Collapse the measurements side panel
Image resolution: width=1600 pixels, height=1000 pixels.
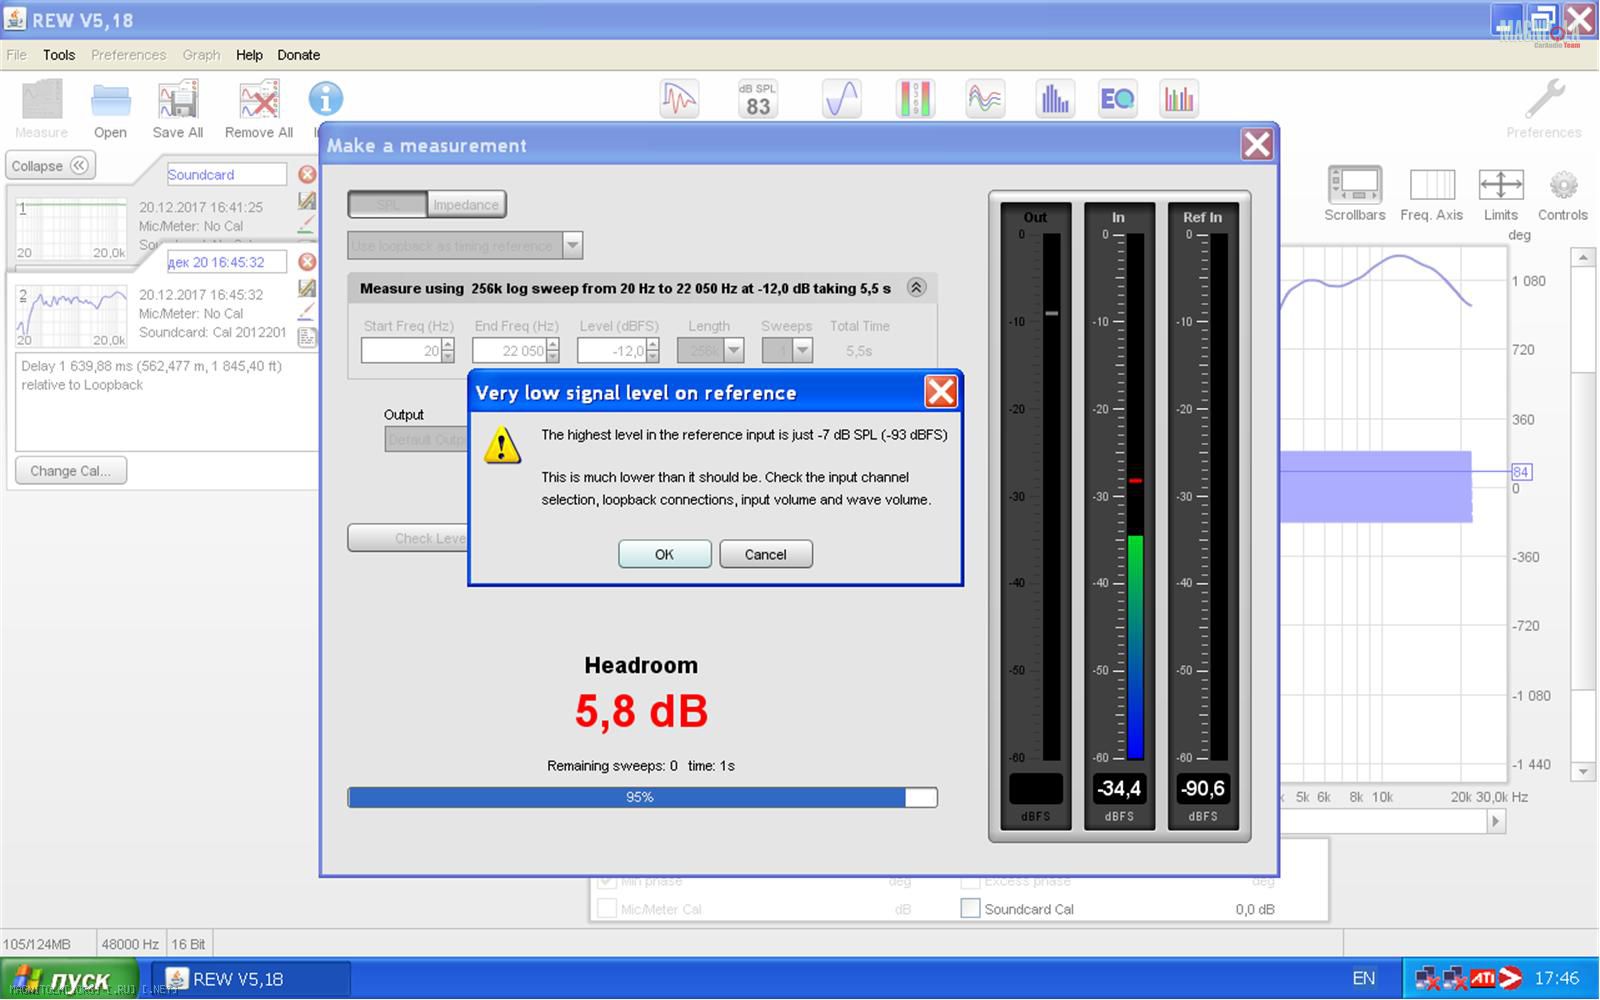[x=50, y=166]
